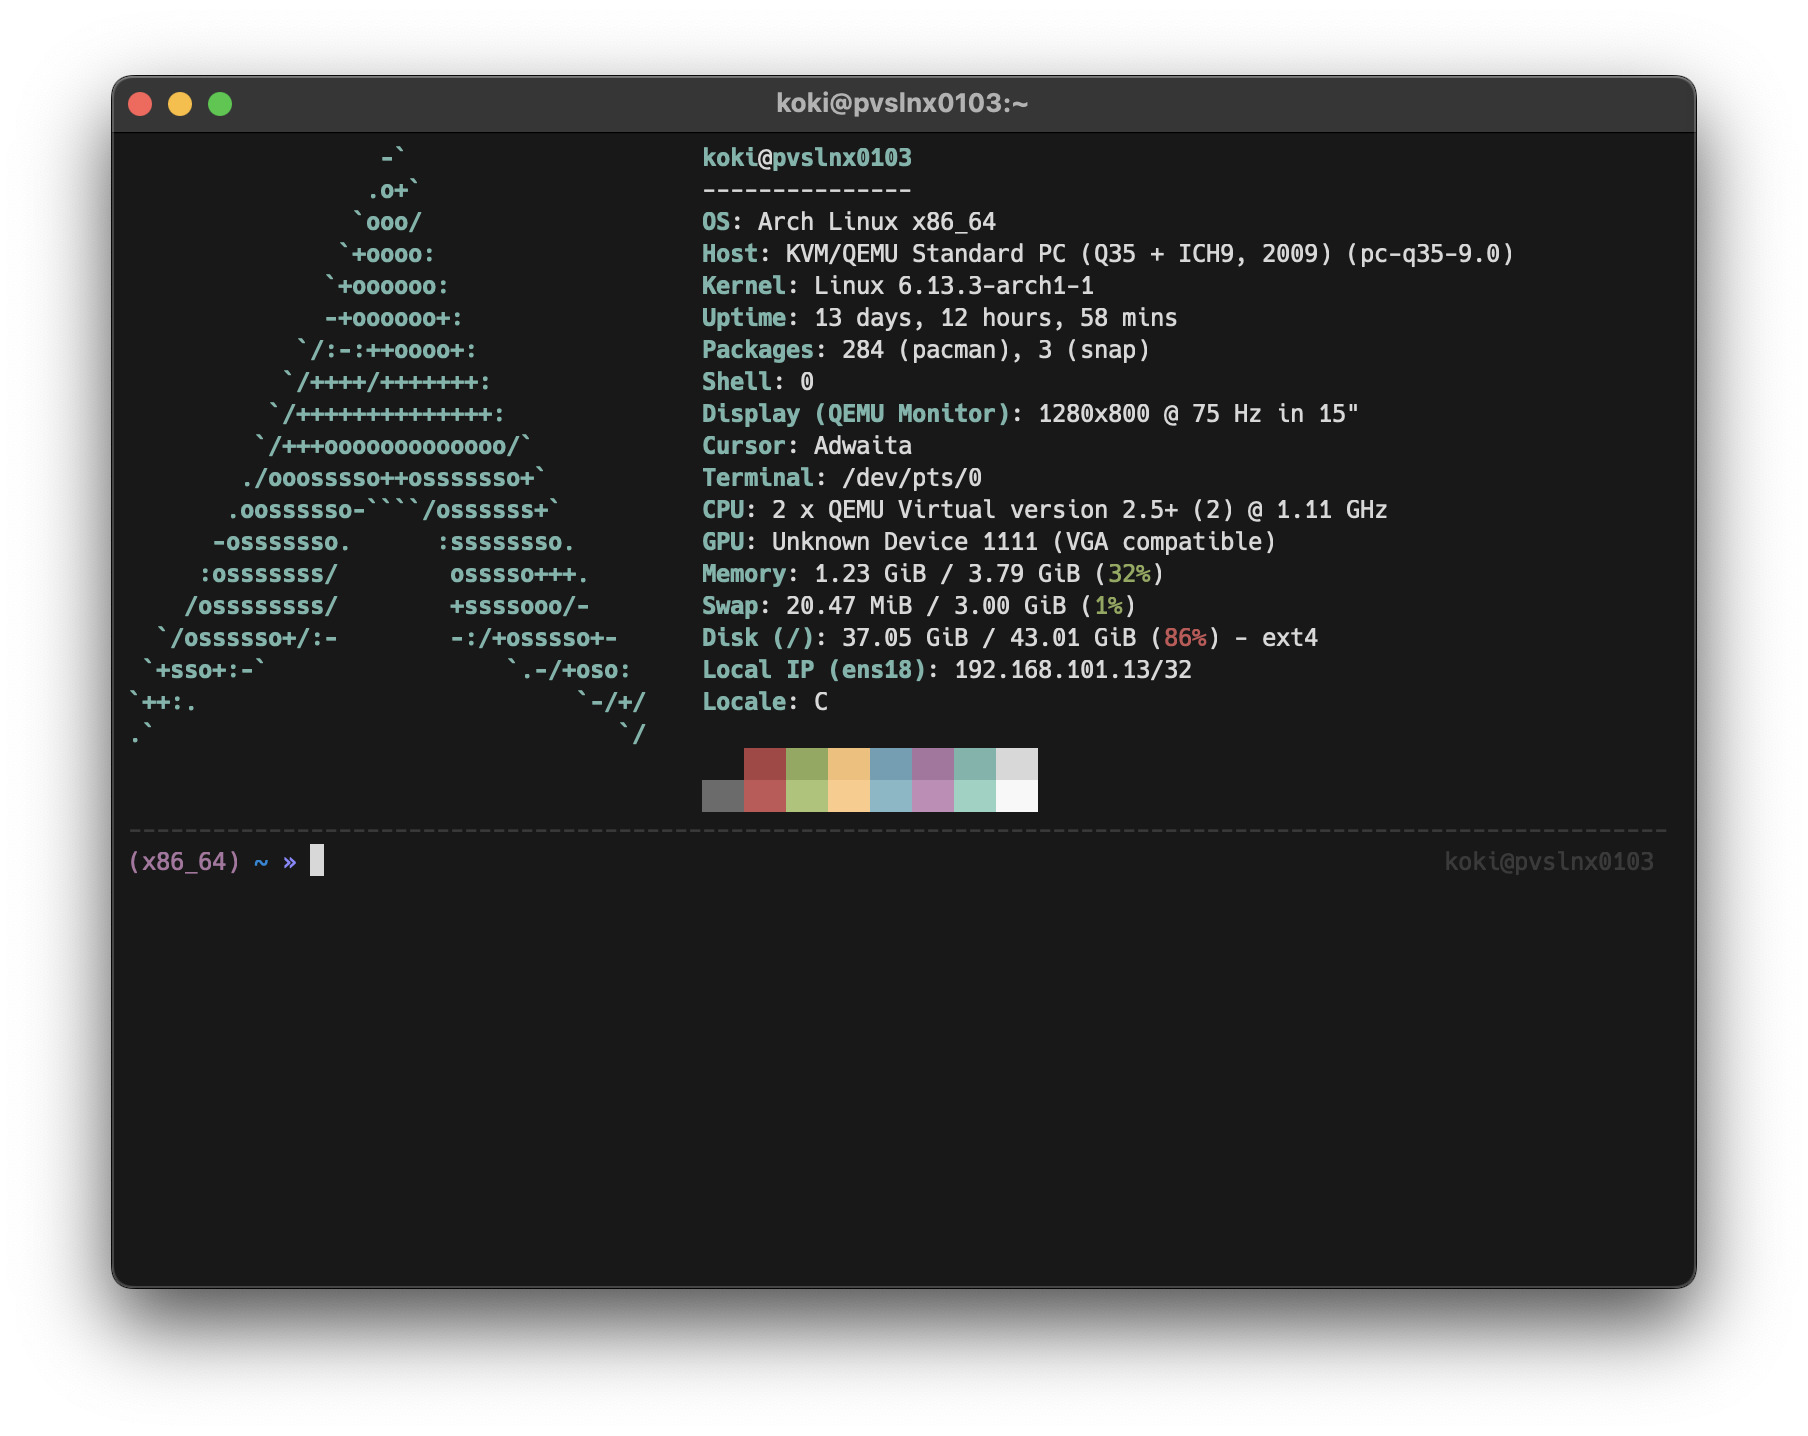Select the Local IP address 192.168.101.13/32

click(x=1072, y=670)
